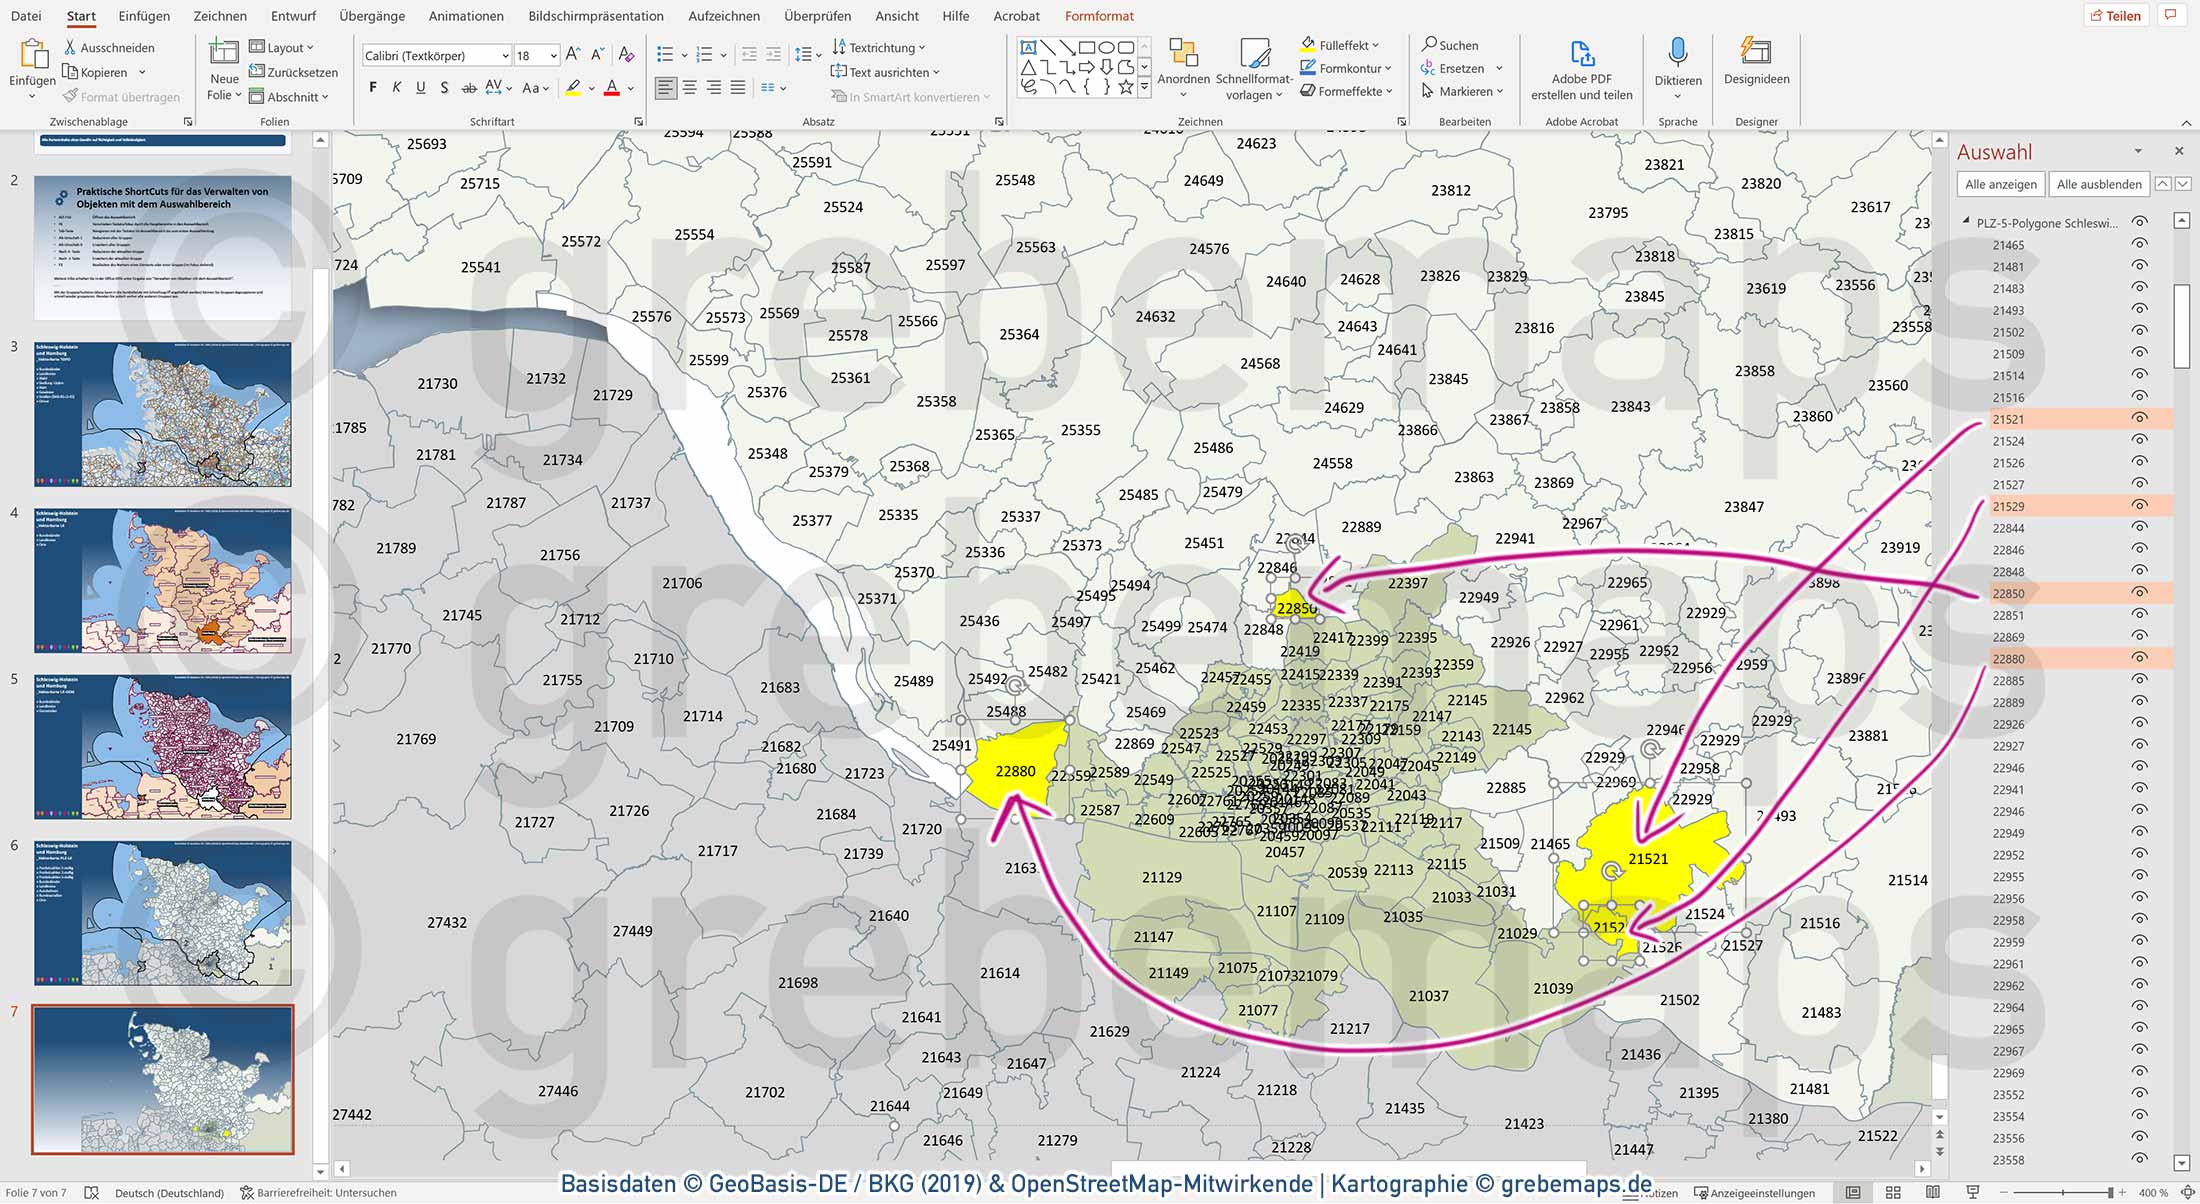Click the Ausschneiden scissors icon
2200x1204 pixels.
pos(70,47)
